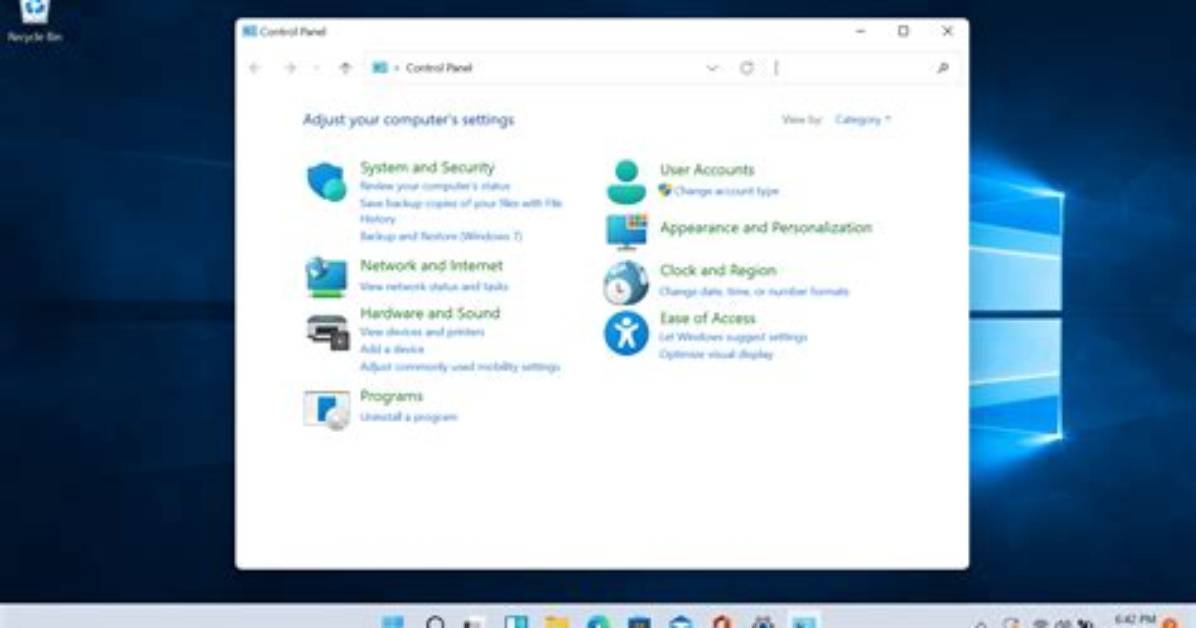The image size is (1196, 628).
Task: Open the Programs category
Action: pos(391,396)
